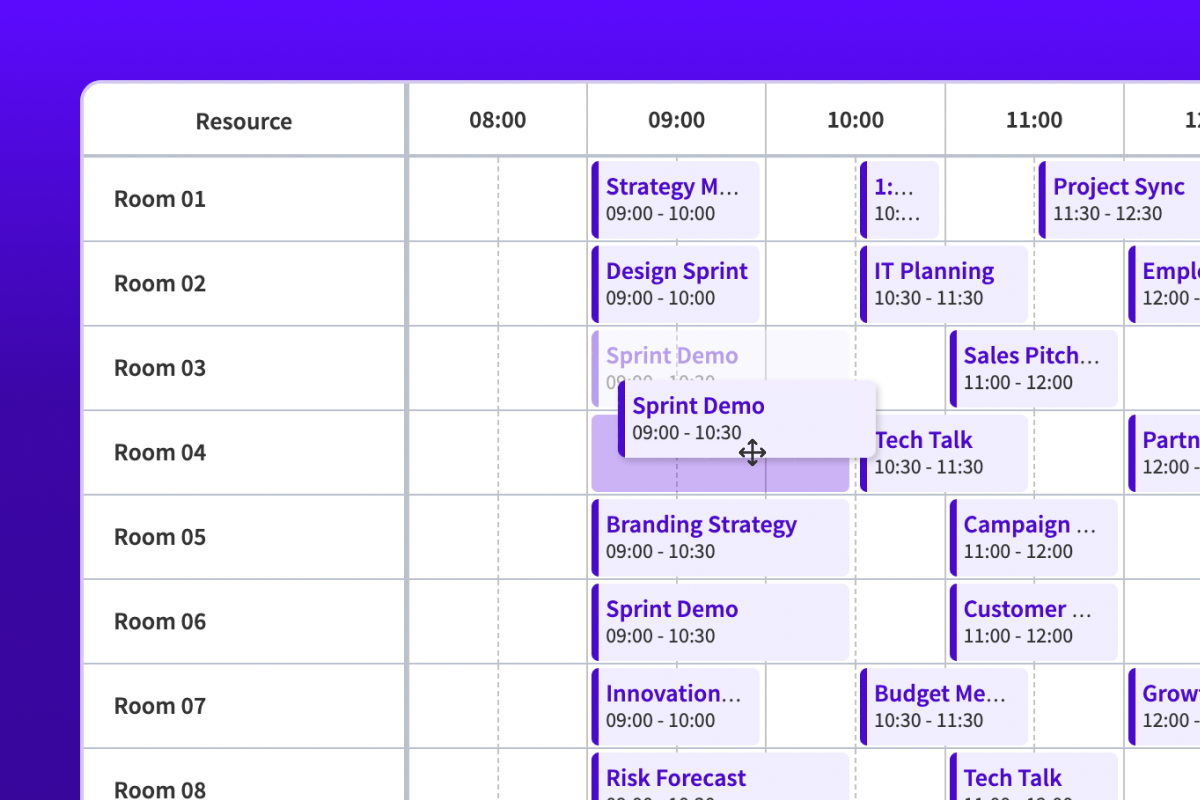The height and width of the screenshot is (800, 1200).
Task: Open the Customer event in Room 06
Action: [x=1033, y=621]
